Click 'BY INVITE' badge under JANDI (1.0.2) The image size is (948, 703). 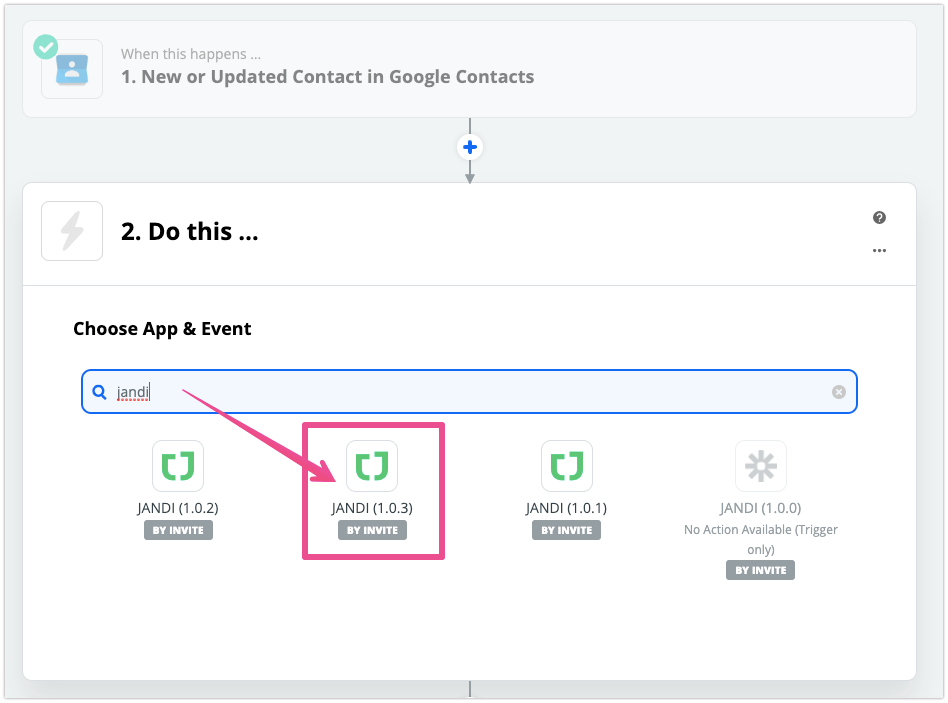[178, 530]
